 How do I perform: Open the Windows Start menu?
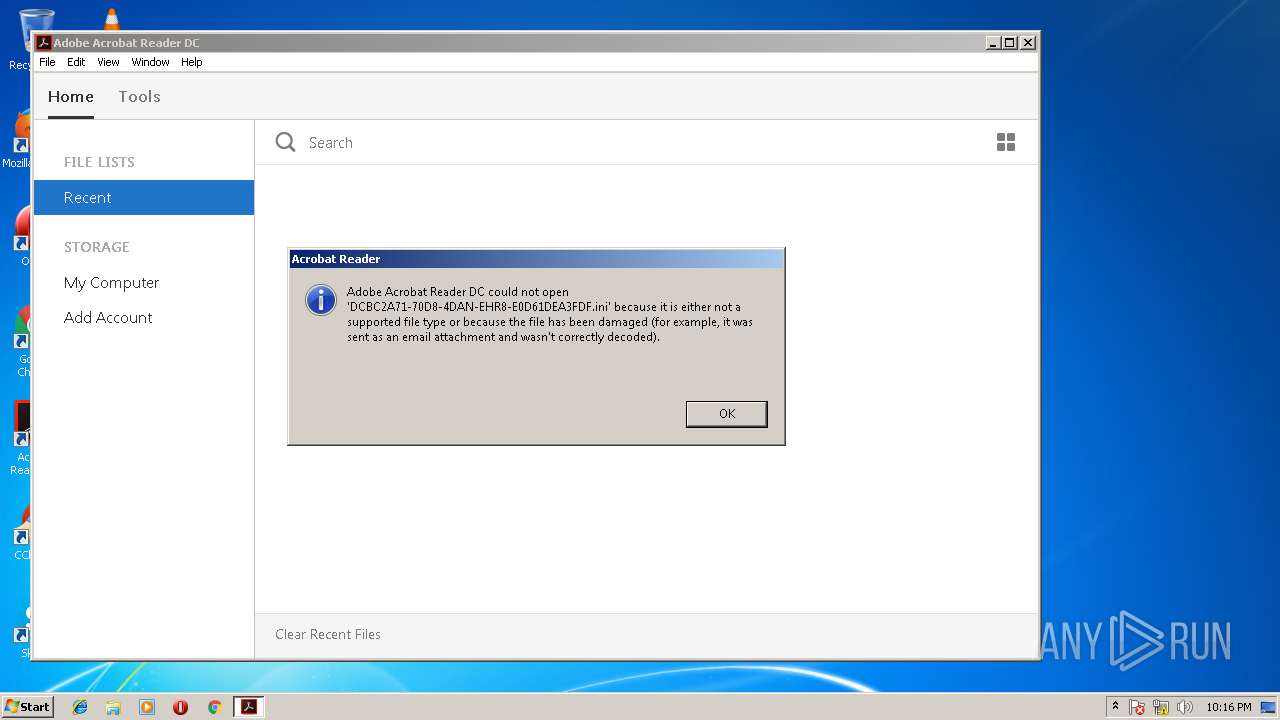click(x=27, y=707)
